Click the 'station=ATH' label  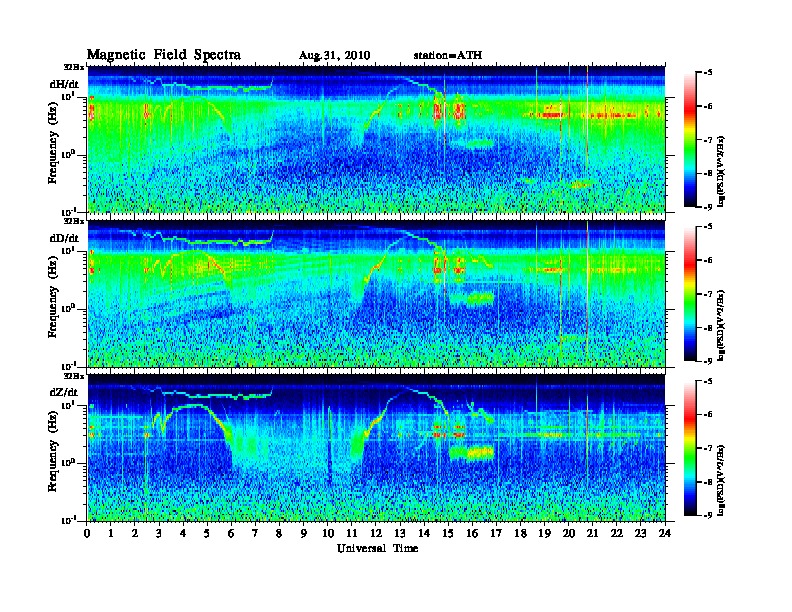[x=448, y=56]
